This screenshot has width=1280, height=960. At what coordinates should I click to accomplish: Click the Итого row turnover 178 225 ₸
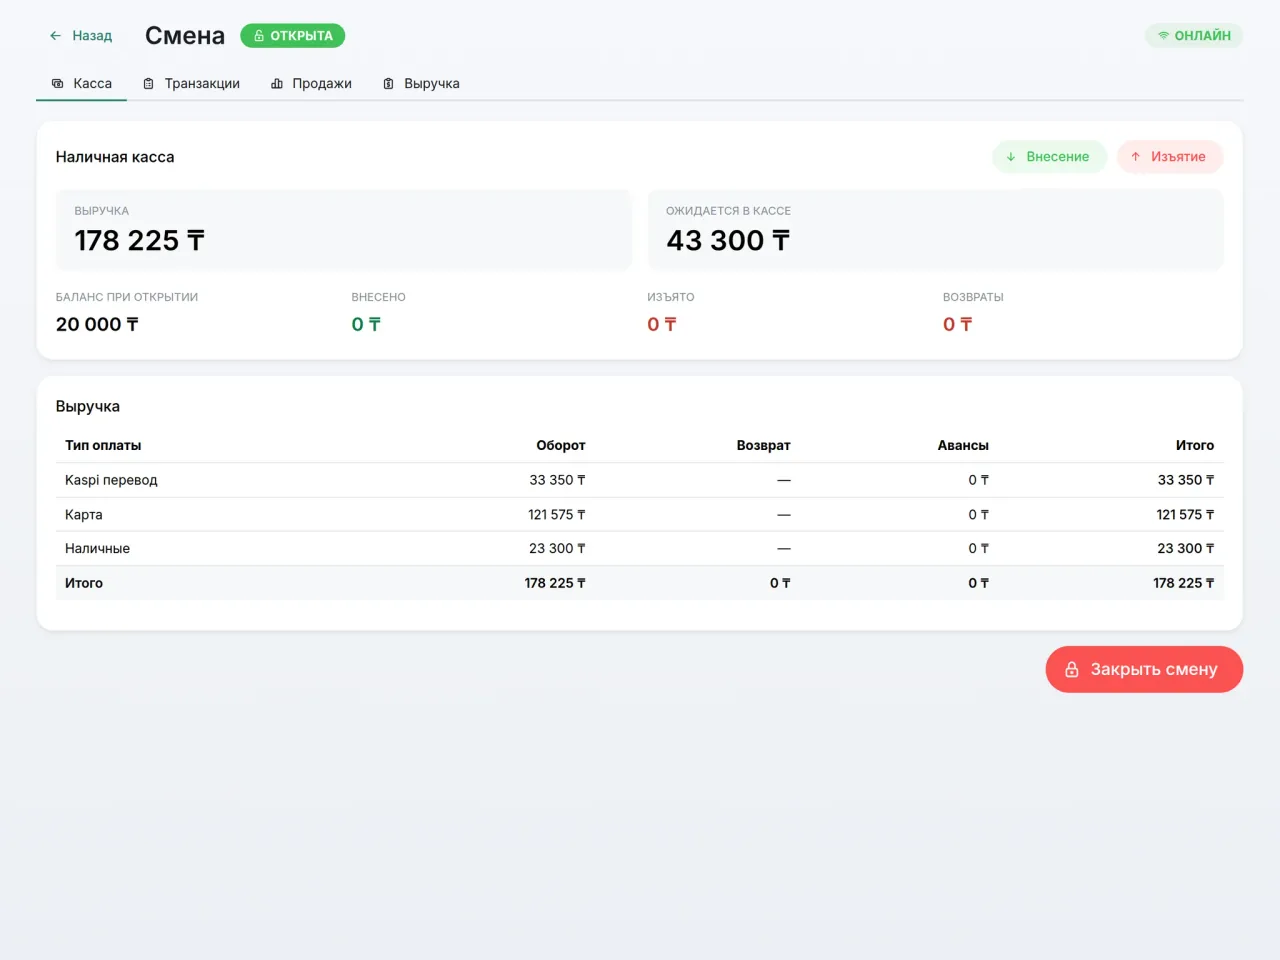point(555,583)
